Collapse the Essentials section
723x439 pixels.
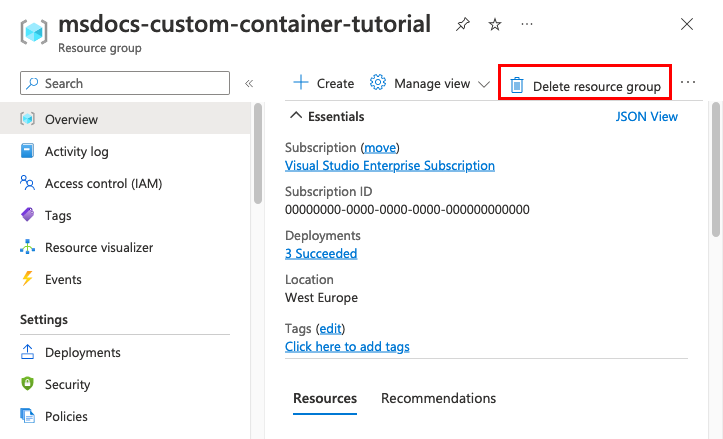pos(295,117)
